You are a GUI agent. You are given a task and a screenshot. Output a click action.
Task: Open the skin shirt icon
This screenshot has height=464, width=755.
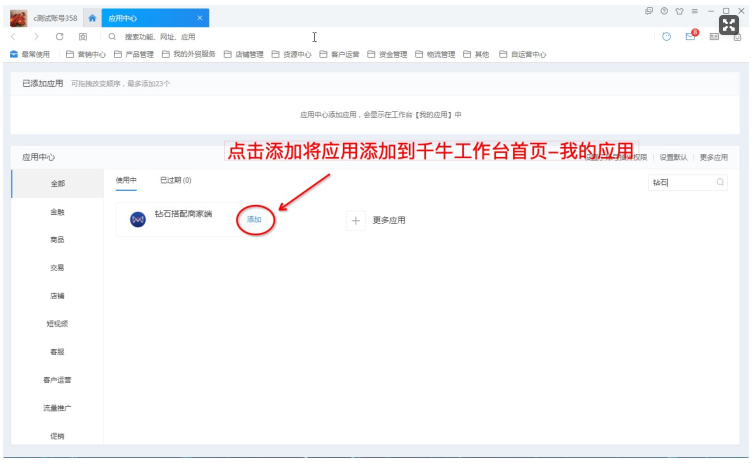click(679, 11)
